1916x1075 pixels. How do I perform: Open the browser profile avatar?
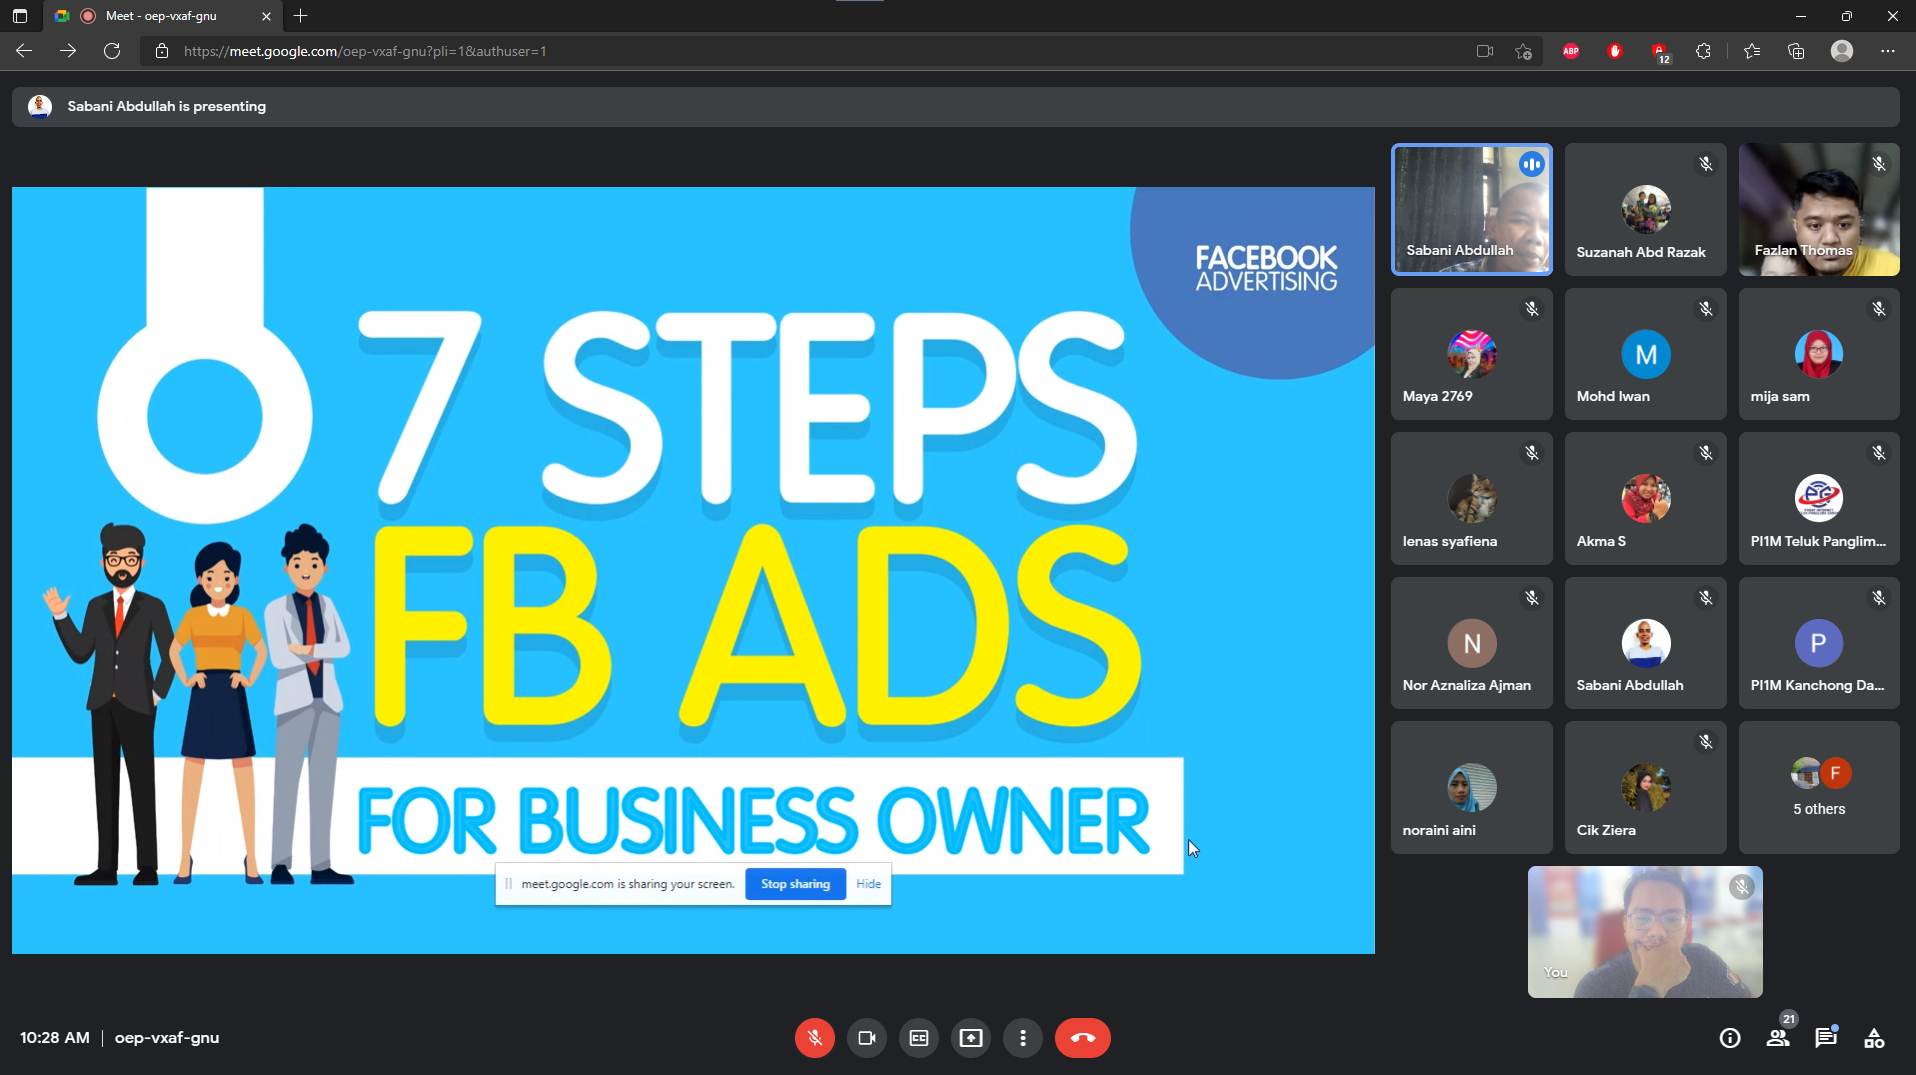pos(1841,51)
